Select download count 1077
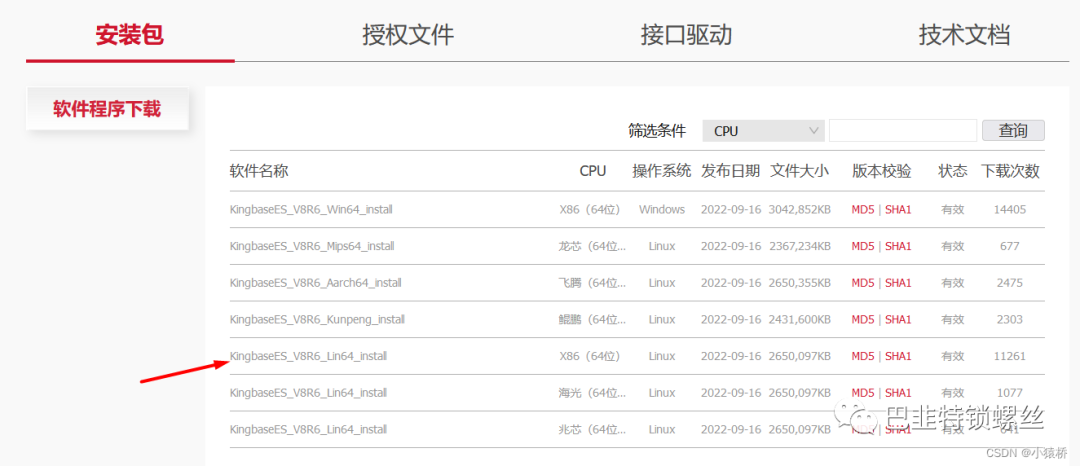This screenshot has height=466, width=1080. coord(1010,393)
